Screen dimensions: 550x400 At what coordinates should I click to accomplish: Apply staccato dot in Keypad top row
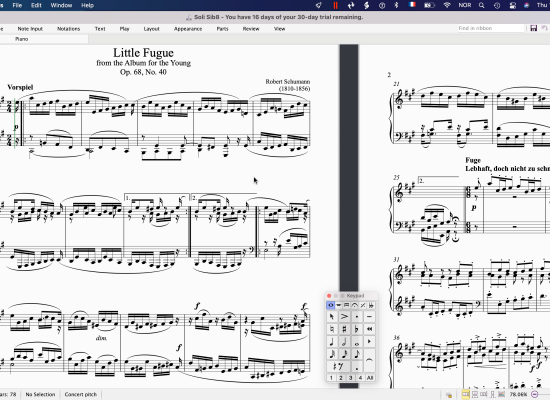[357, 317]
